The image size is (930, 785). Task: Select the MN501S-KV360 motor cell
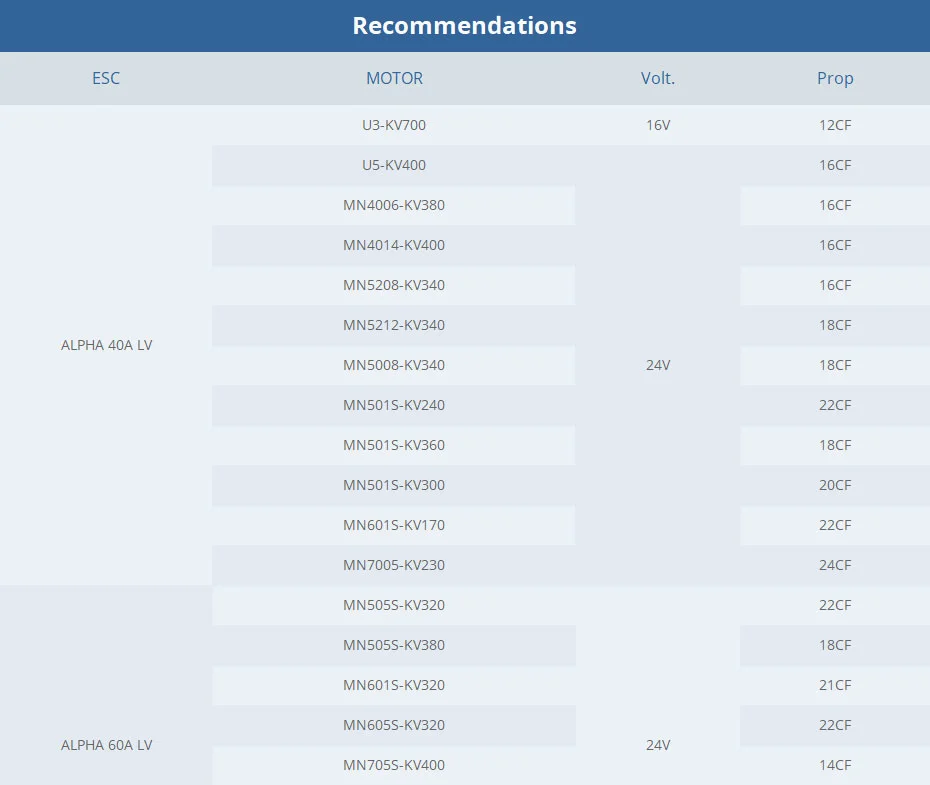(394, 445)
